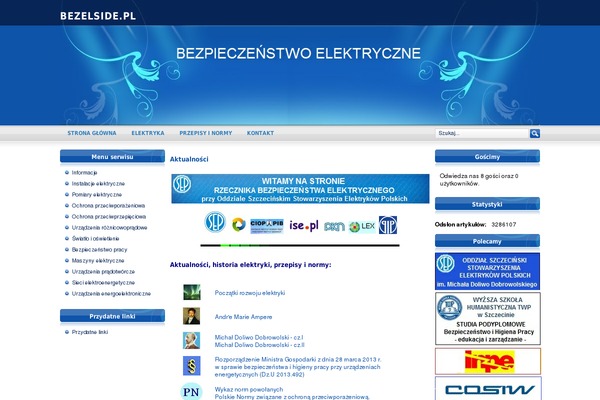Open the Kontakt page
Viewport: 600px width, 400px height.
point(260,133)
